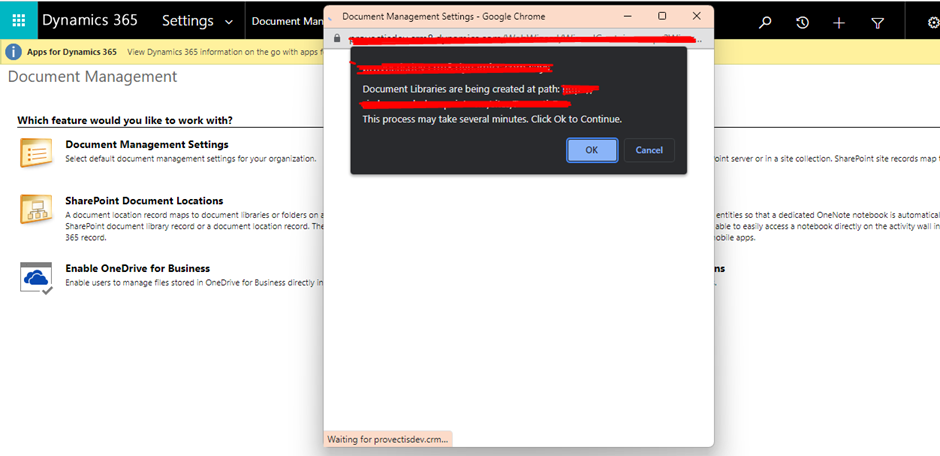940x456 pixels.
Task: Open Document Management Settings link
Action: (147, 144)
